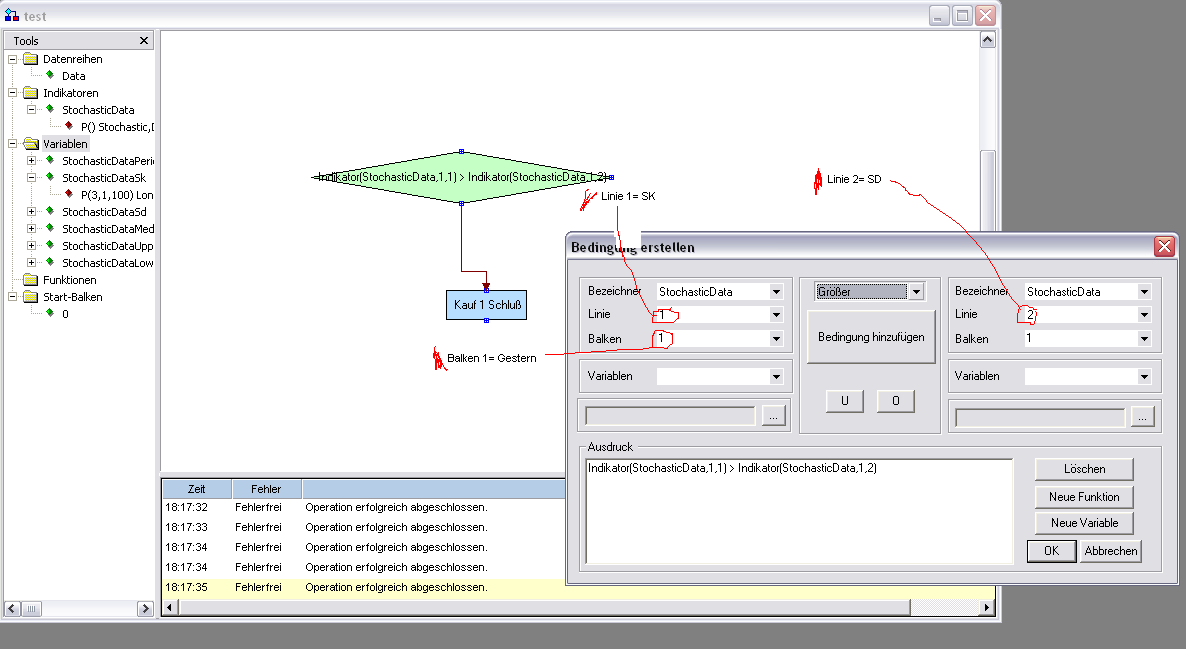Expand the StochasticDataSd variable node
Image resolution: width=1186 pixels, height=649 pixels.
31,212
